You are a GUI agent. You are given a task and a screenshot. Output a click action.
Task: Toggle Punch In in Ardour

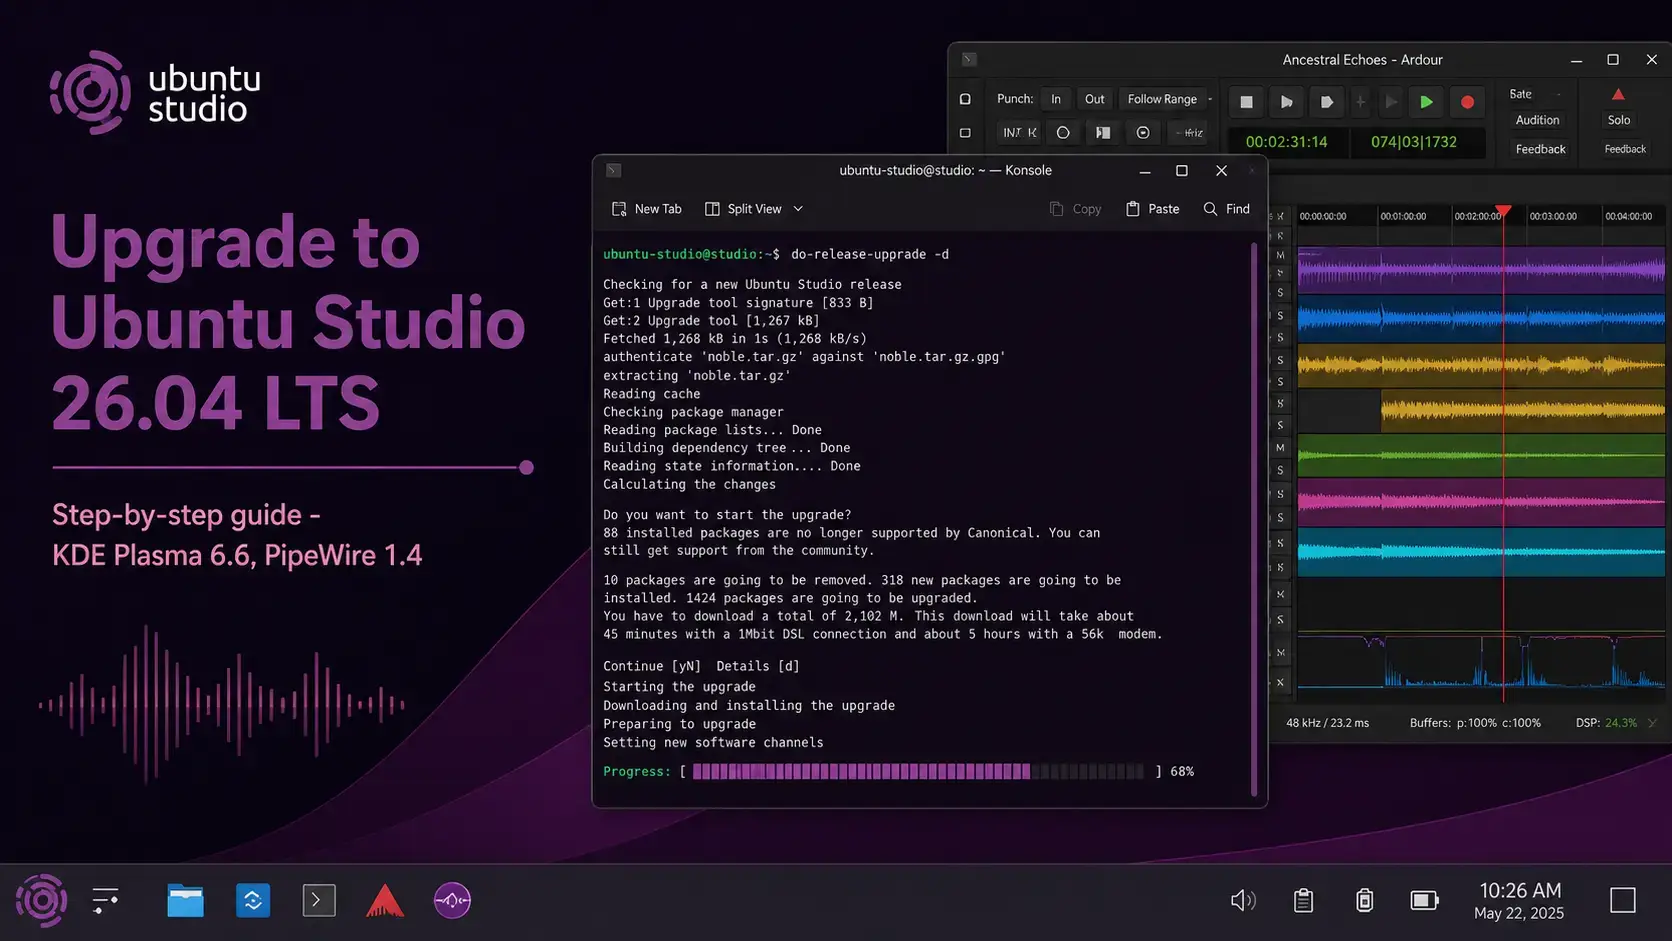(1055, 99)
